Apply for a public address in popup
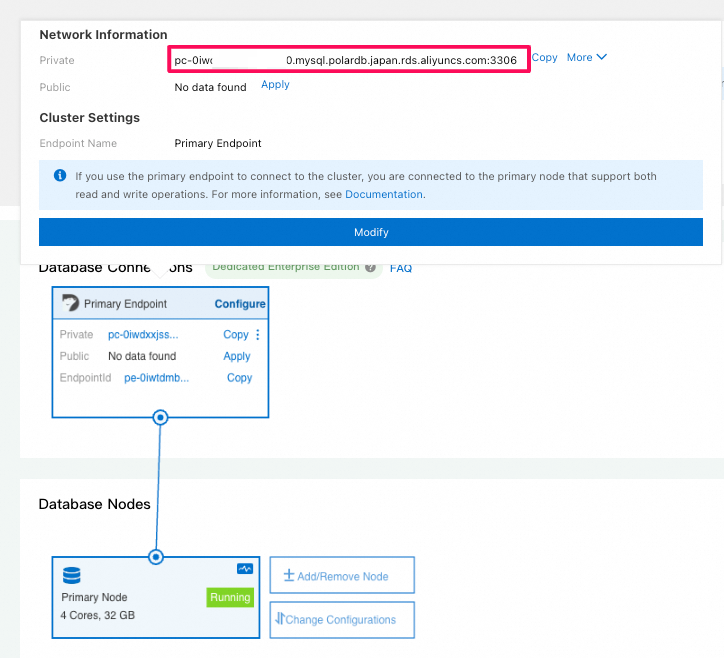Viewport: 724px width, 658px height. pos(275,85)
